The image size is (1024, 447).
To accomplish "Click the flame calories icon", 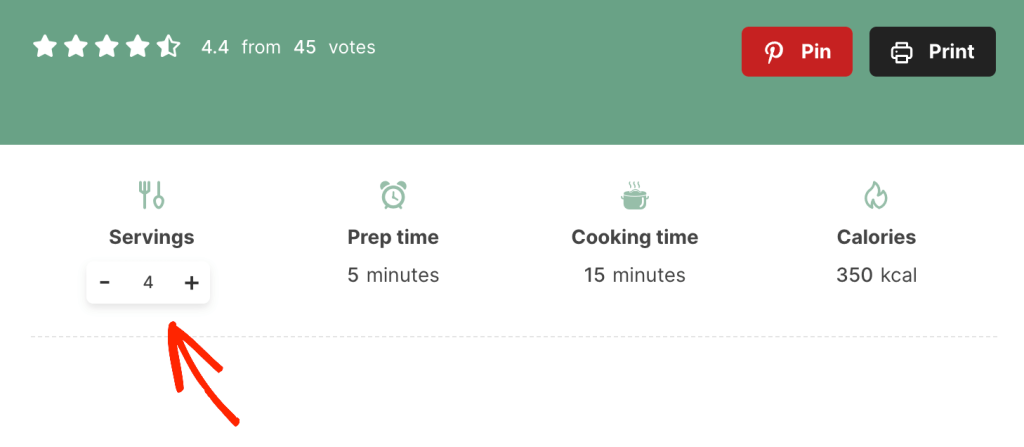I will (876, 195).
